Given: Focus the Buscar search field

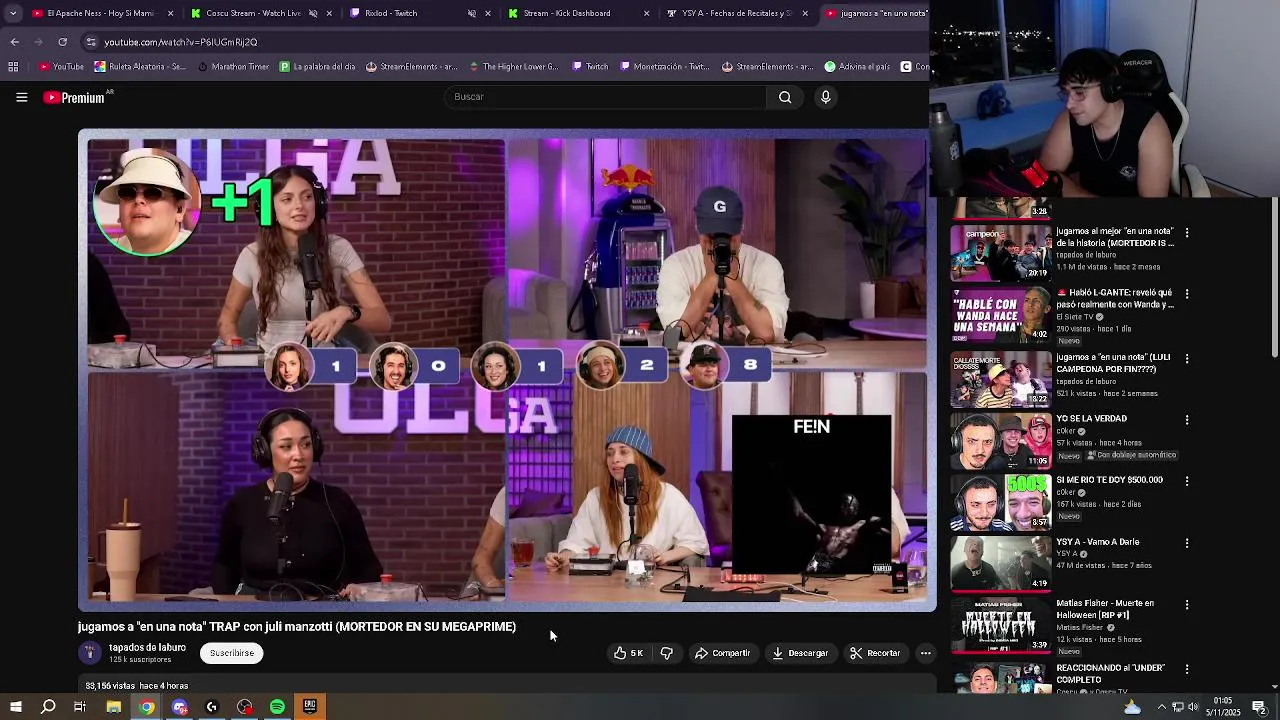Looking at the screenshot, I should pyautogui.click(x=605, y=97).
